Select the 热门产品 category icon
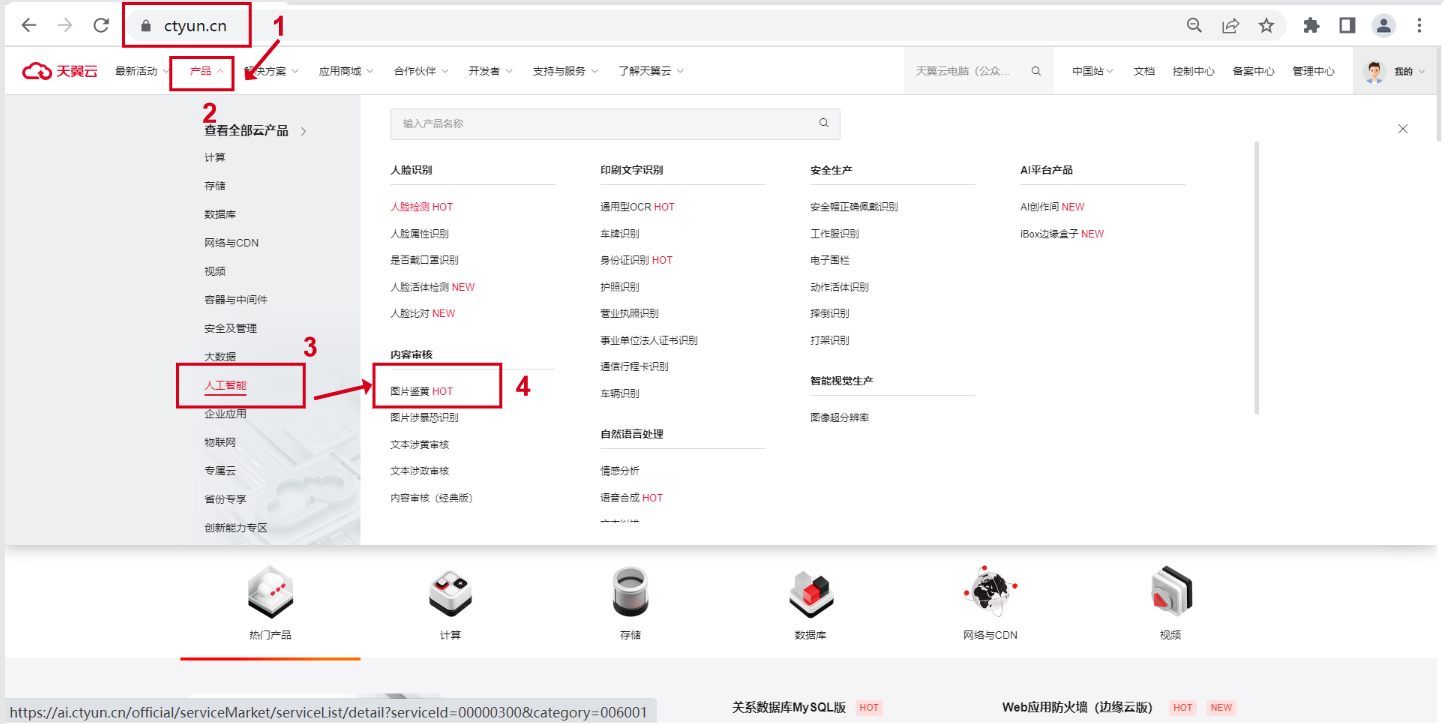This screenshot has width=1444, height=724. click(270, 593)
